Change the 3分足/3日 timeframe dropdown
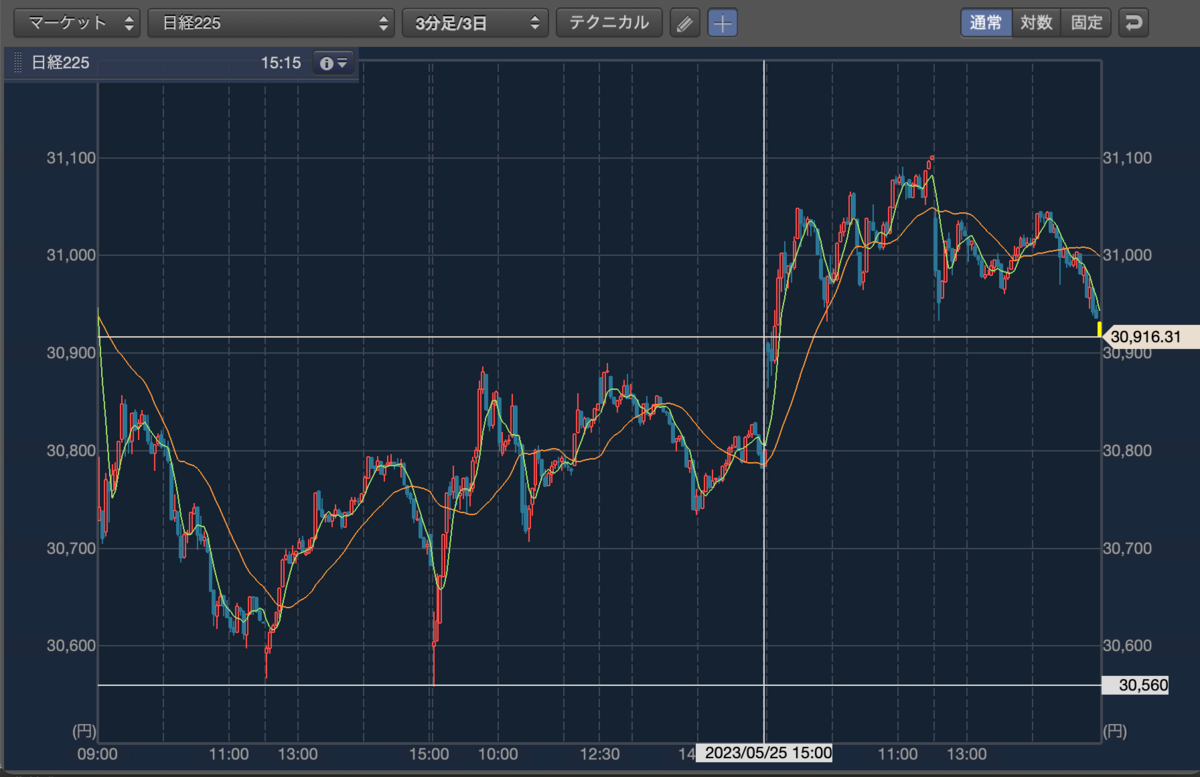Viewport: 1200px width, 777px height. [476, 22]
